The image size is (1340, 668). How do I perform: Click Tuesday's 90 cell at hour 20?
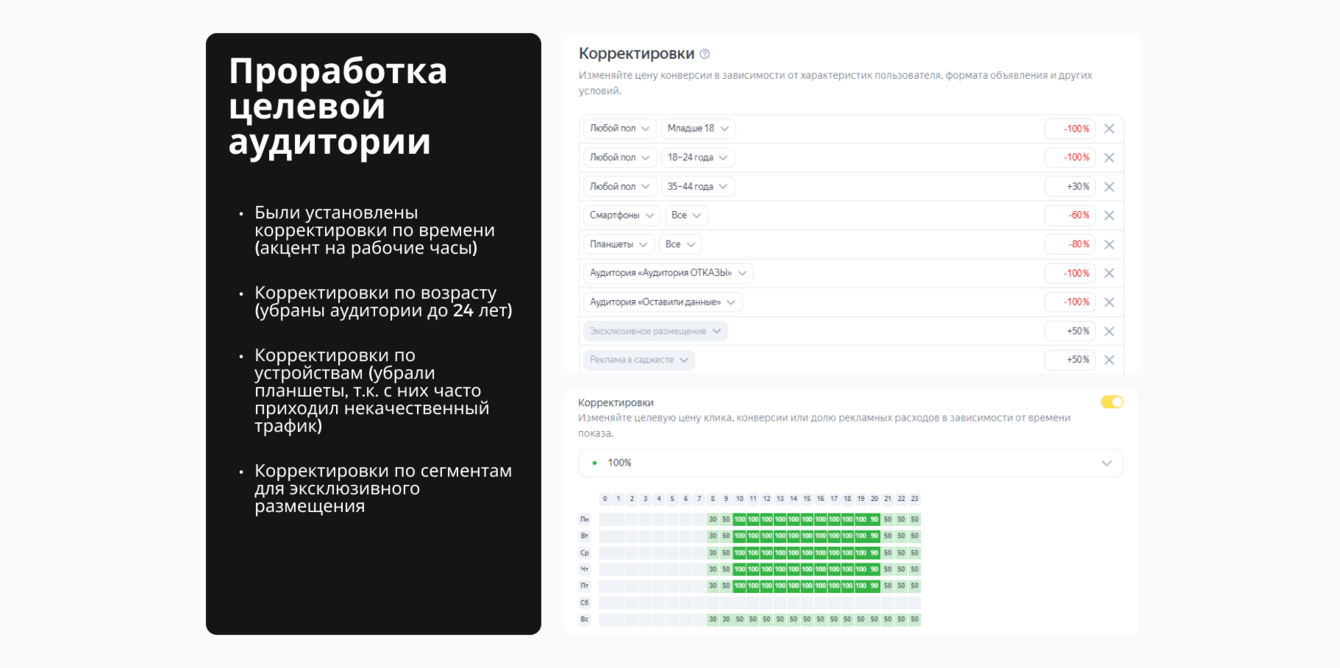(x=874, y=536)
